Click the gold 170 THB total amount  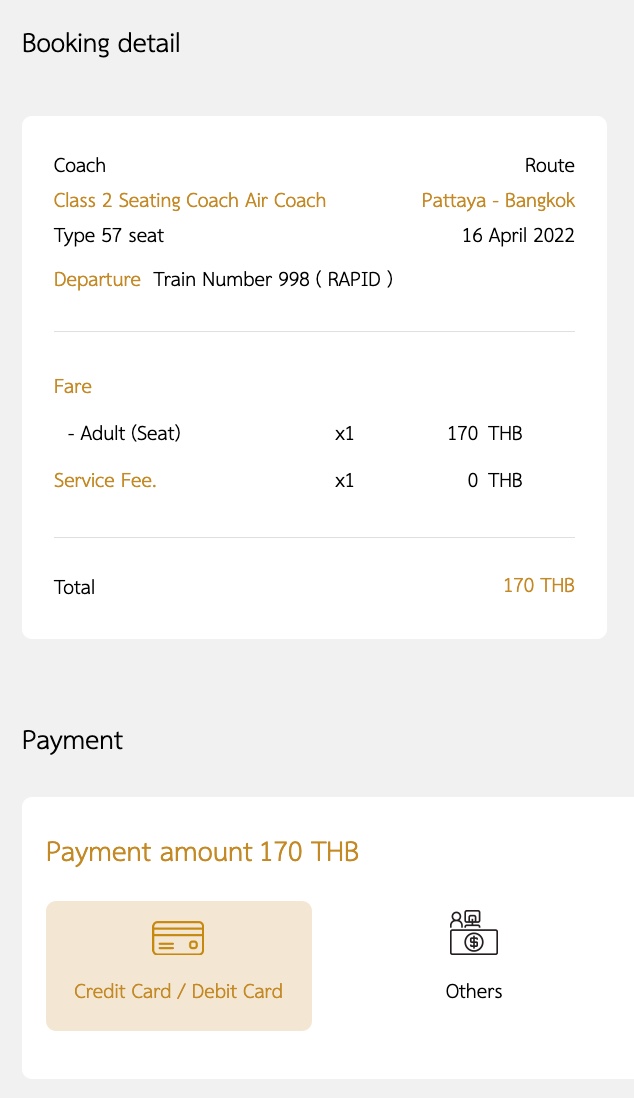(538, 585)
